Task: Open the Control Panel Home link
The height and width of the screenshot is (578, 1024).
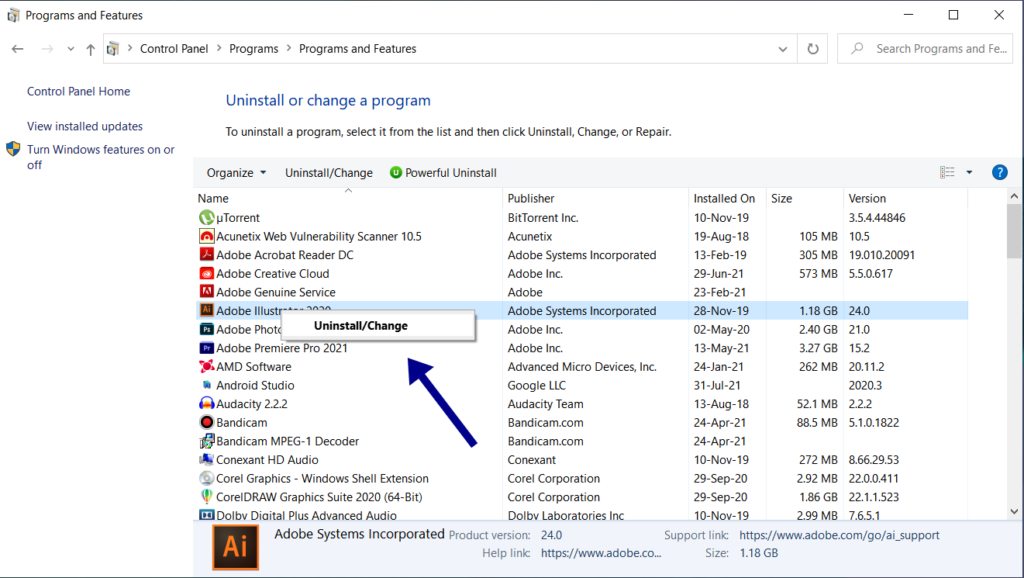Action: 78,91
